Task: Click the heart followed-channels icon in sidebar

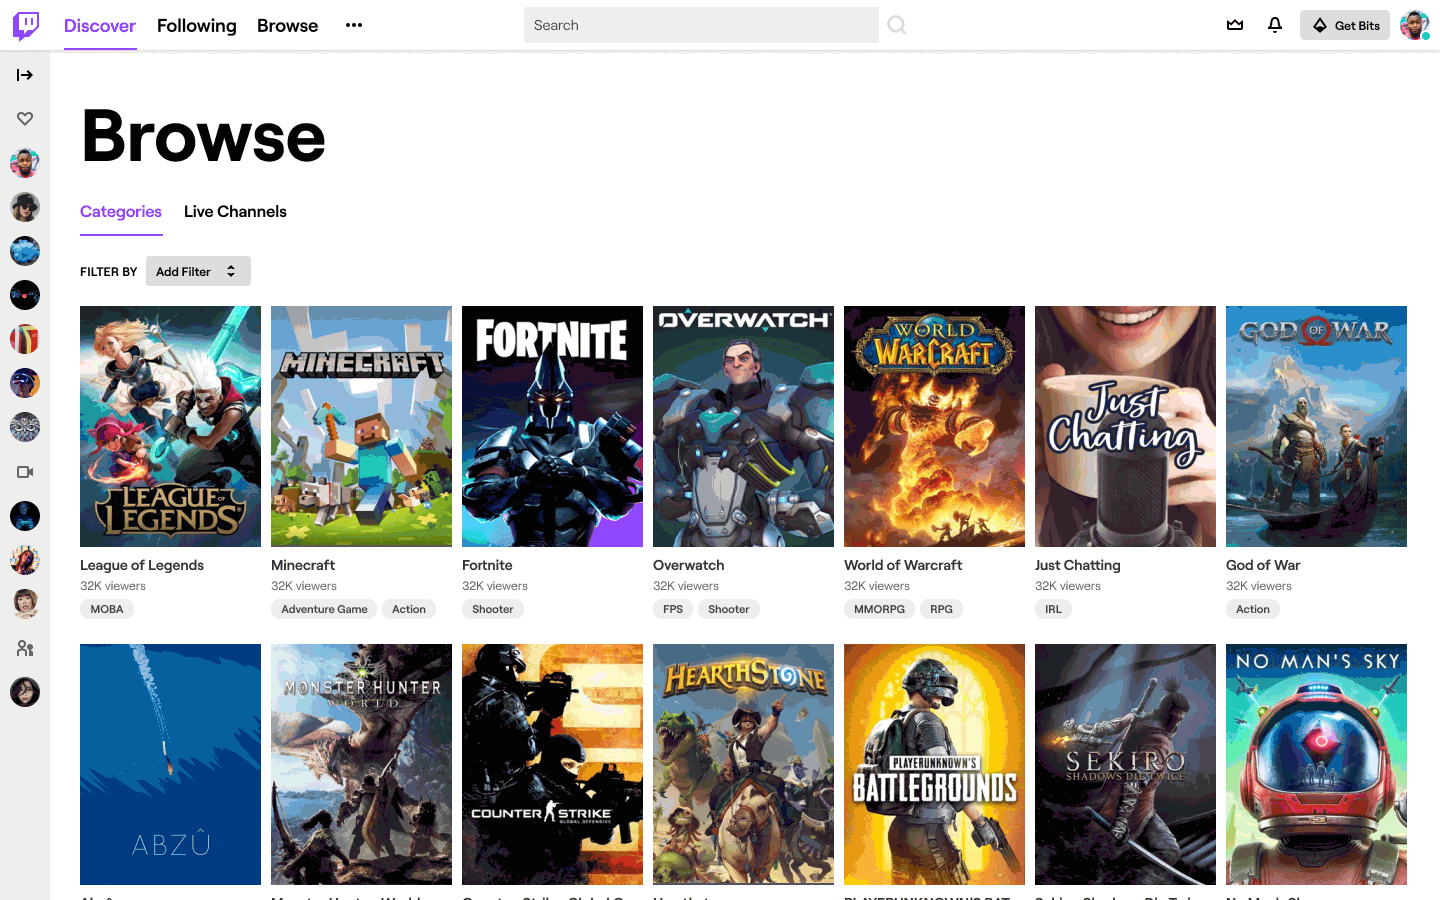Action: [25, 119]
